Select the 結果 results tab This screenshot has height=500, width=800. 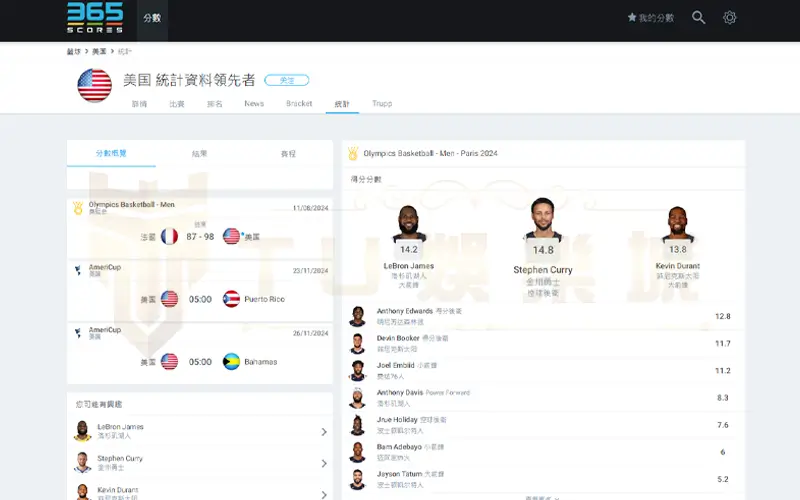(200, 154)
